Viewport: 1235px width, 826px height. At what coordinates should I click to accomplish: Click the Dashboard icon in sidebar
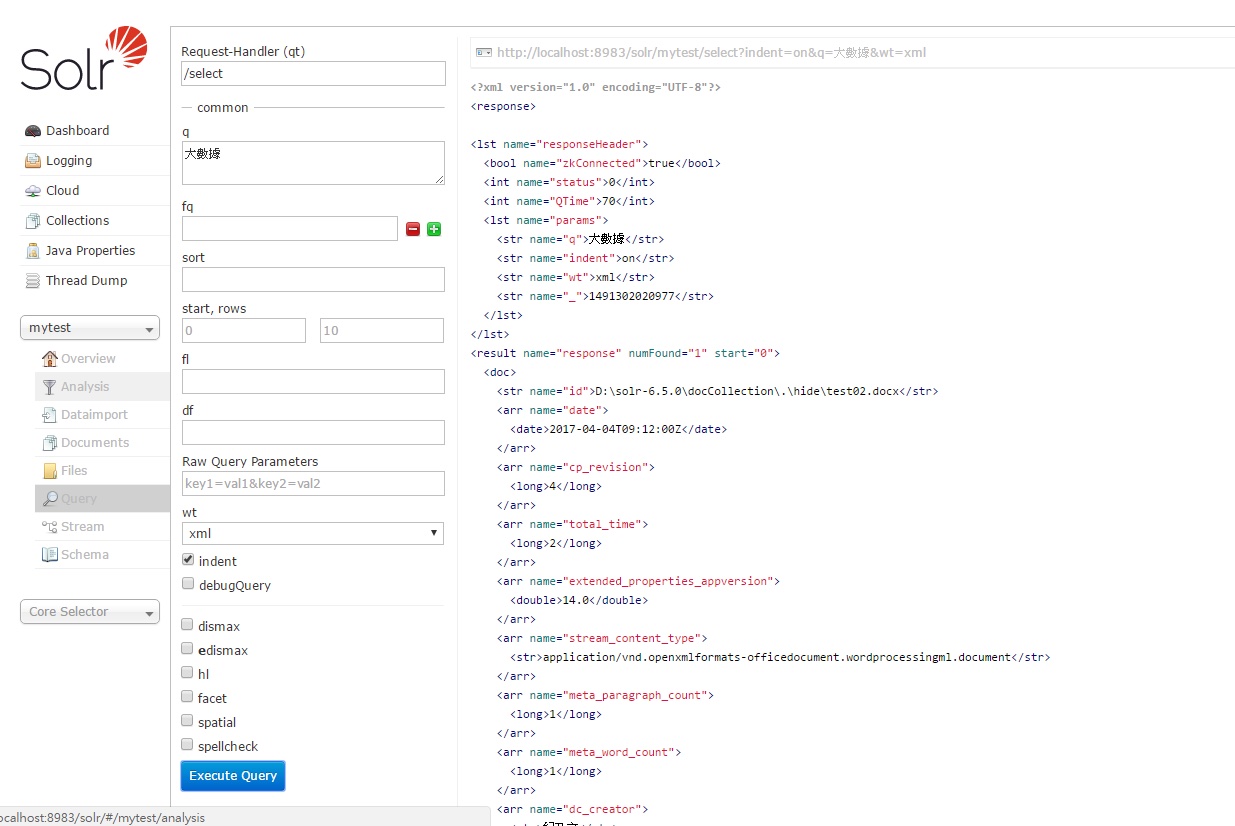pos(33,131)
